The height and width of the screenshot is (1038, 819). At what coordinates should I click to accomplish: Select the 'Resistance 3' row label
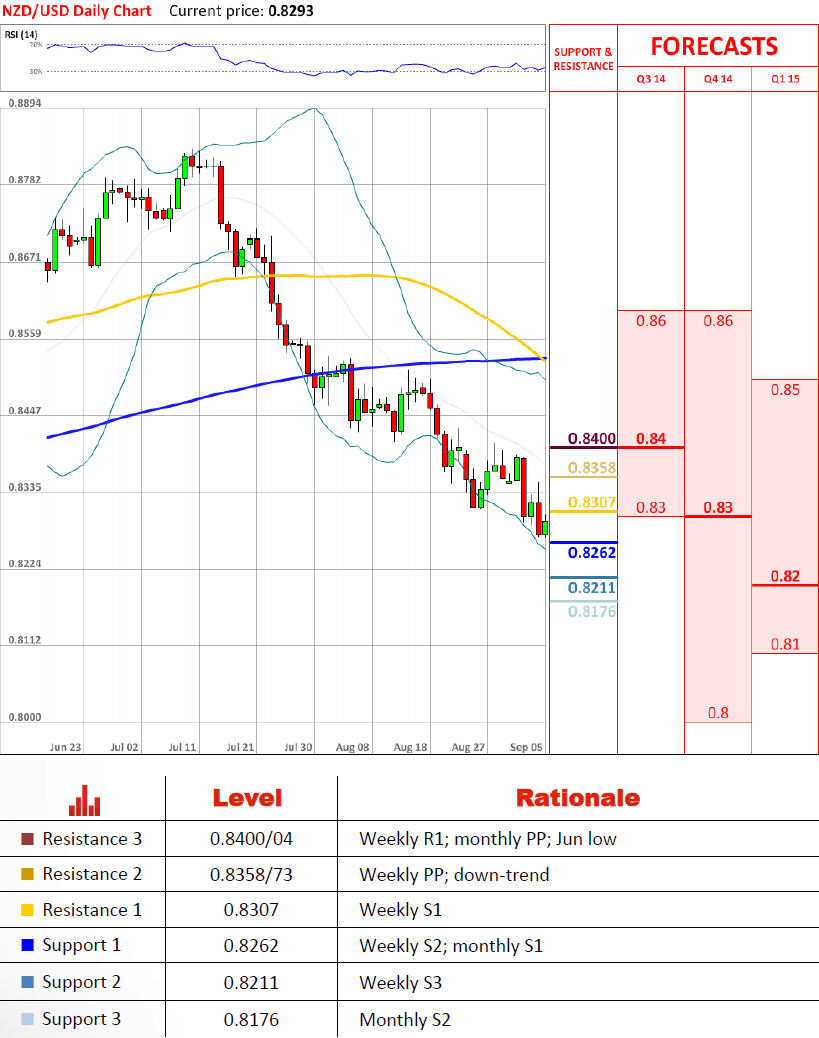(92, 839)
